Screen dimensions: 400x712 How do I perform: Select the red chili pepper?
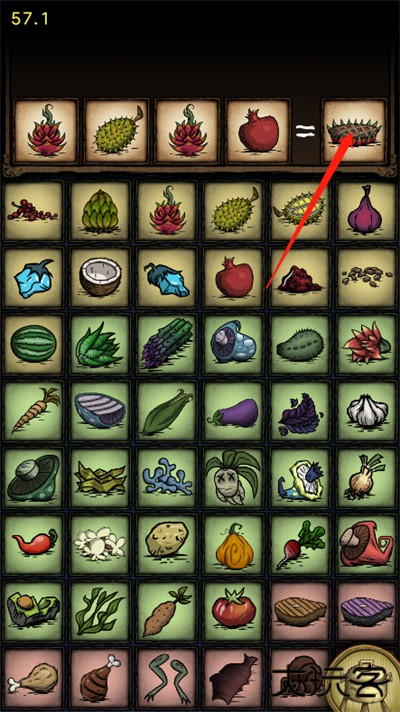click(34, 544)
